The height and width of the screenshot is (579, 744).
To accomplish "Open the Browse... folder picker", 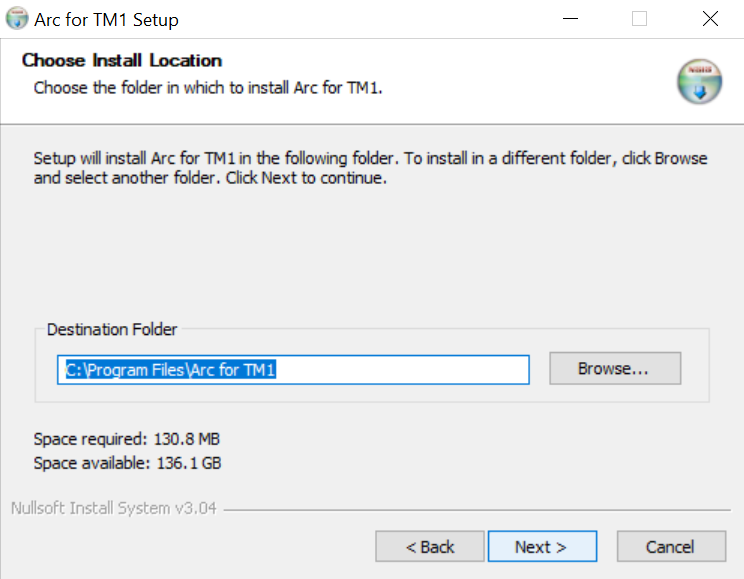I will point(614,368).
